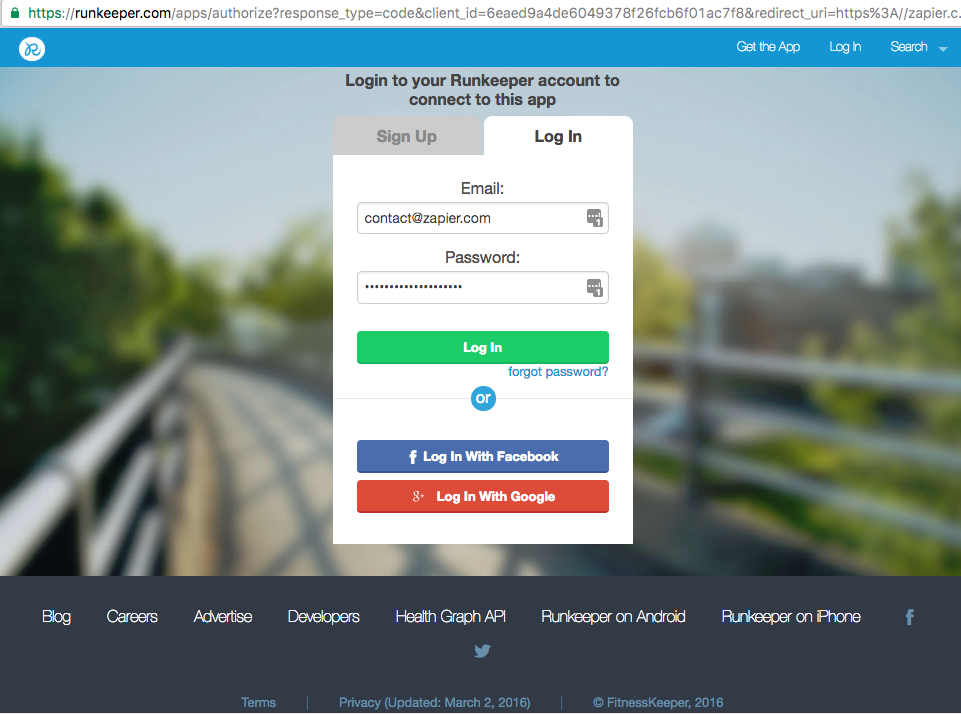
Task: Click the password manager icon in Password field
Action: tap(594, 287)
